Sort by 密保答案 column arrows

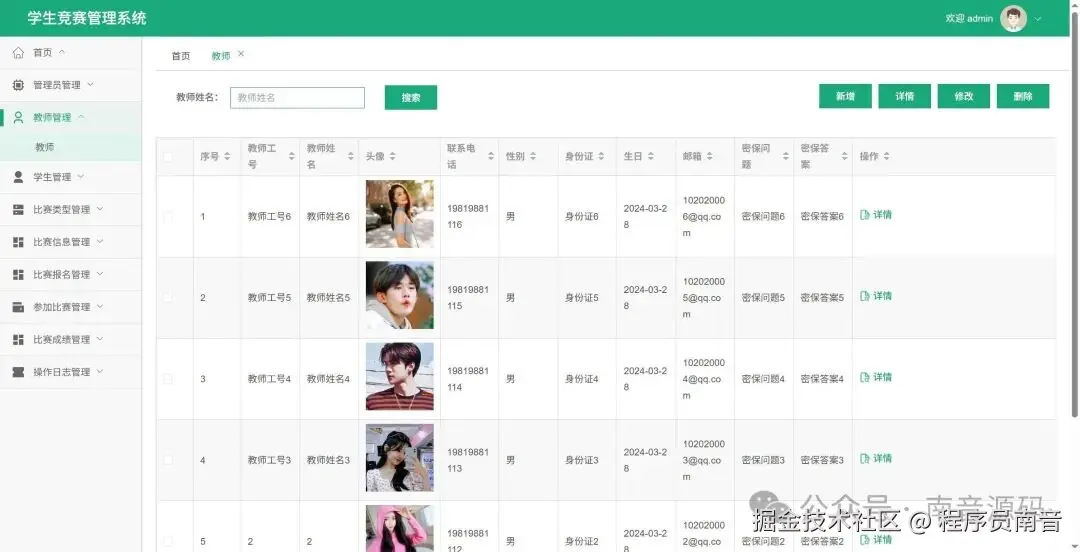[x=844, y=156]
